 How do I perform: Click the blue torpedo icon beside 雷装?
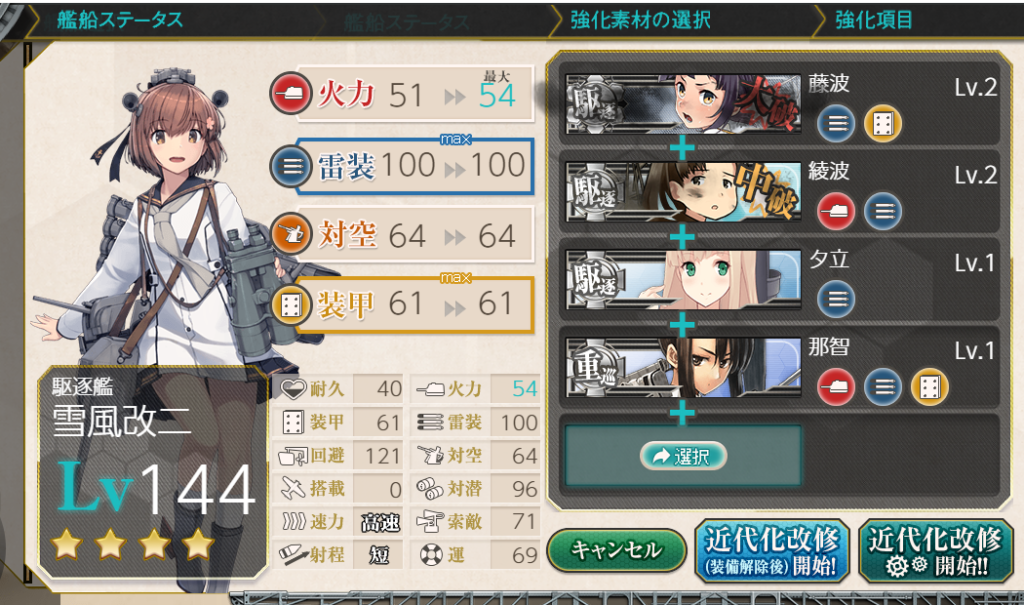(290, 166)
